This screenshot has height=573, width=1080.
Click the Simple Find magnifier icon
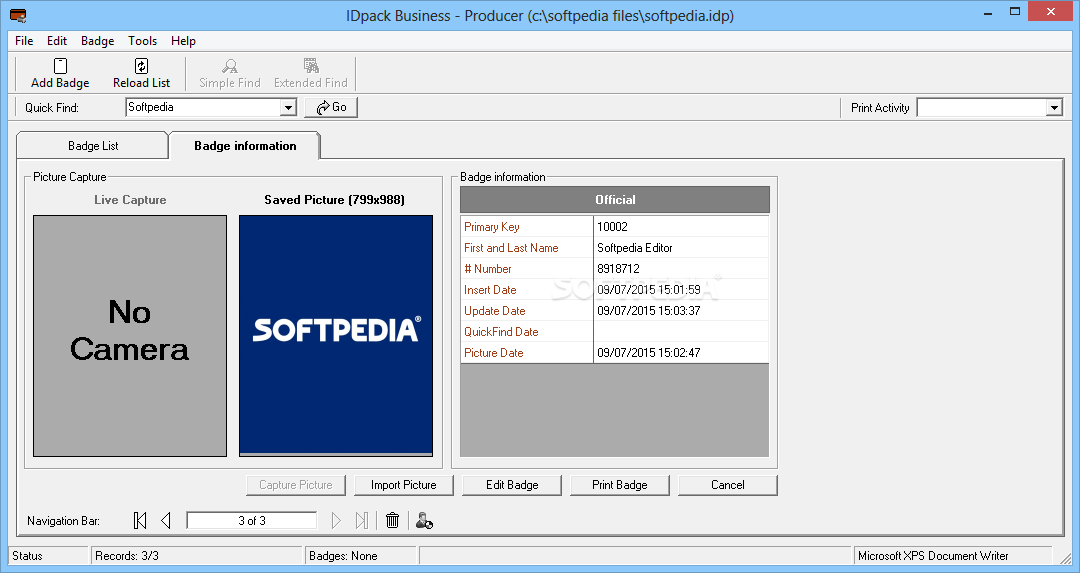pos(230,66)
